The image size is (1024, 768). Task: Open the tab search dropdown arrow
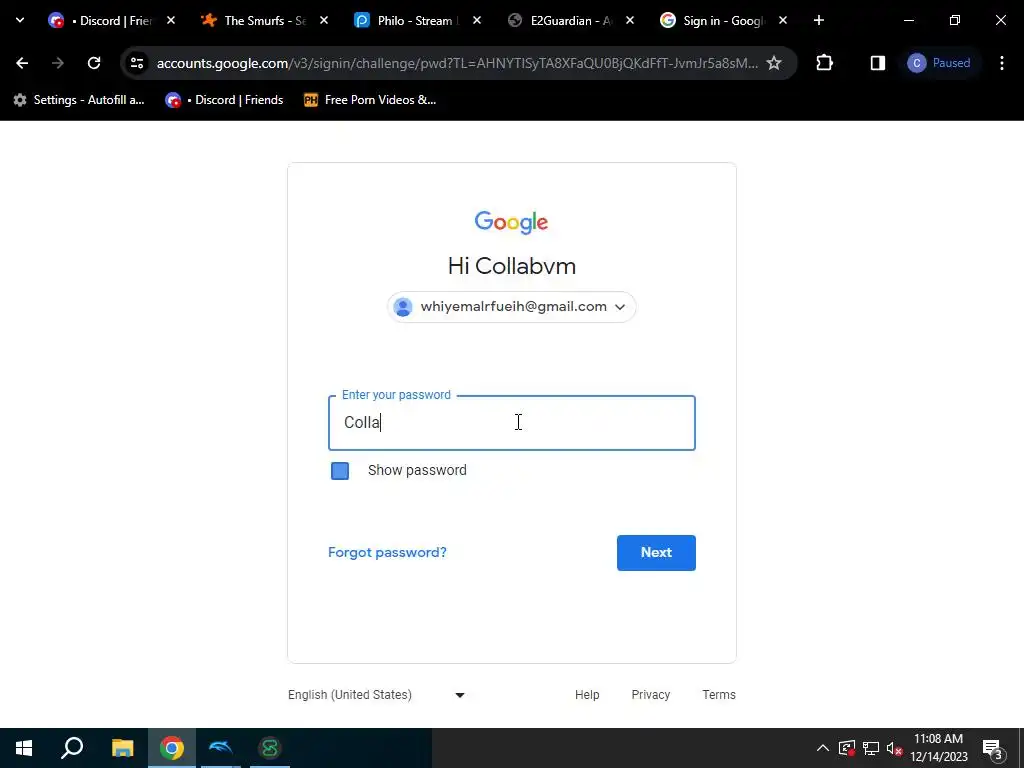20,20
